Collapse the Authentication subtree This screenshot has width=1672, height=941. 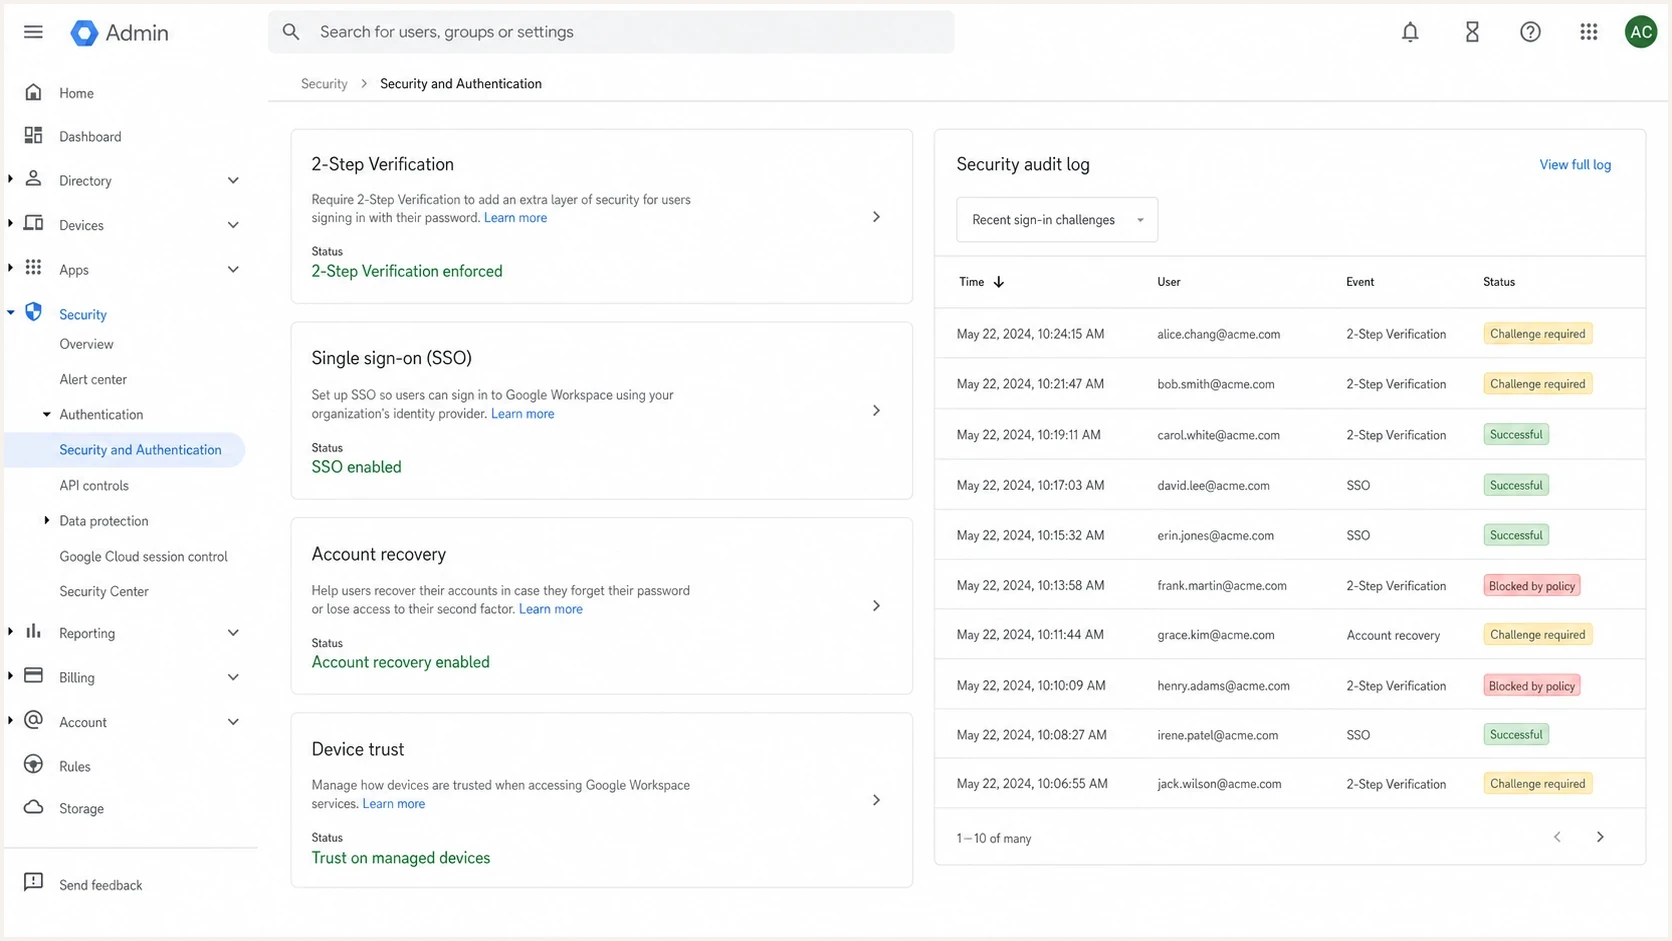(x=46, y=414)
